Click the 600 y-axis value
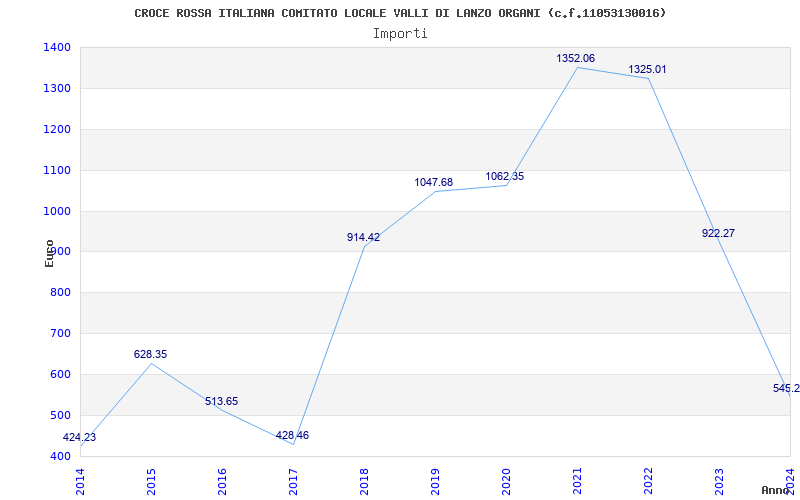This screenshot has width=800, height=500. click(61, 374)
